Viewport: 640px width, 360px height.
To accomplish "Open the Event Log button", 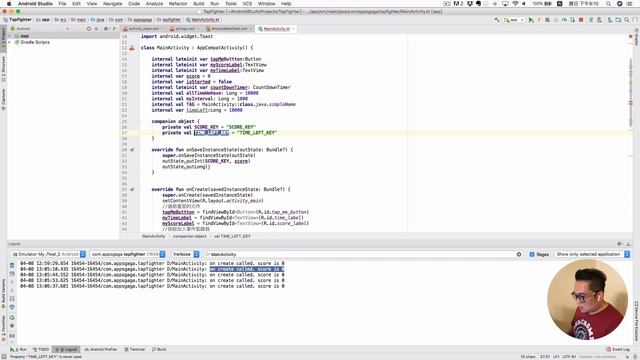I will (x=618, y=349).
